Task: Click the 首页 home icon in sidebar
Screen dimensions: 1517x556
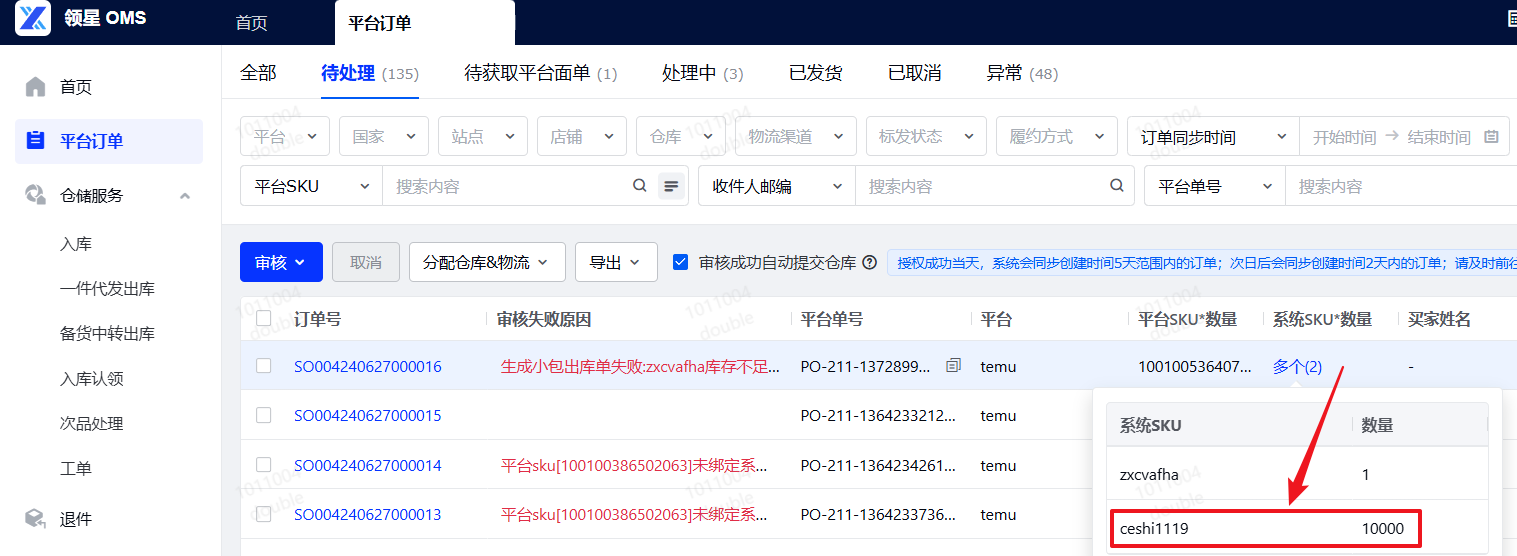Action: click(x=36, y=87)
